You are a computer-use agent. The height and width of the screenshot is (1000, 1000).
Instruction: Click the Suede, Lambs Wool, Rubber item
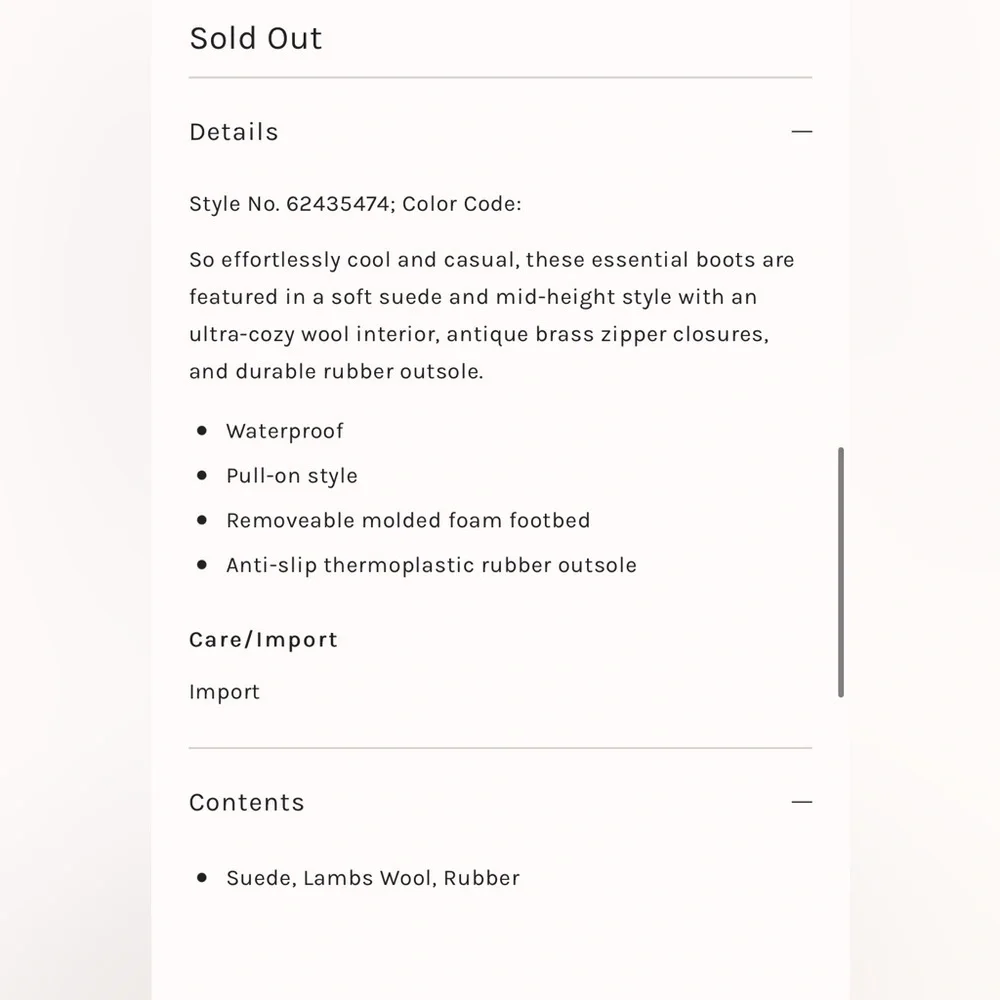click(x=373, y=878)
